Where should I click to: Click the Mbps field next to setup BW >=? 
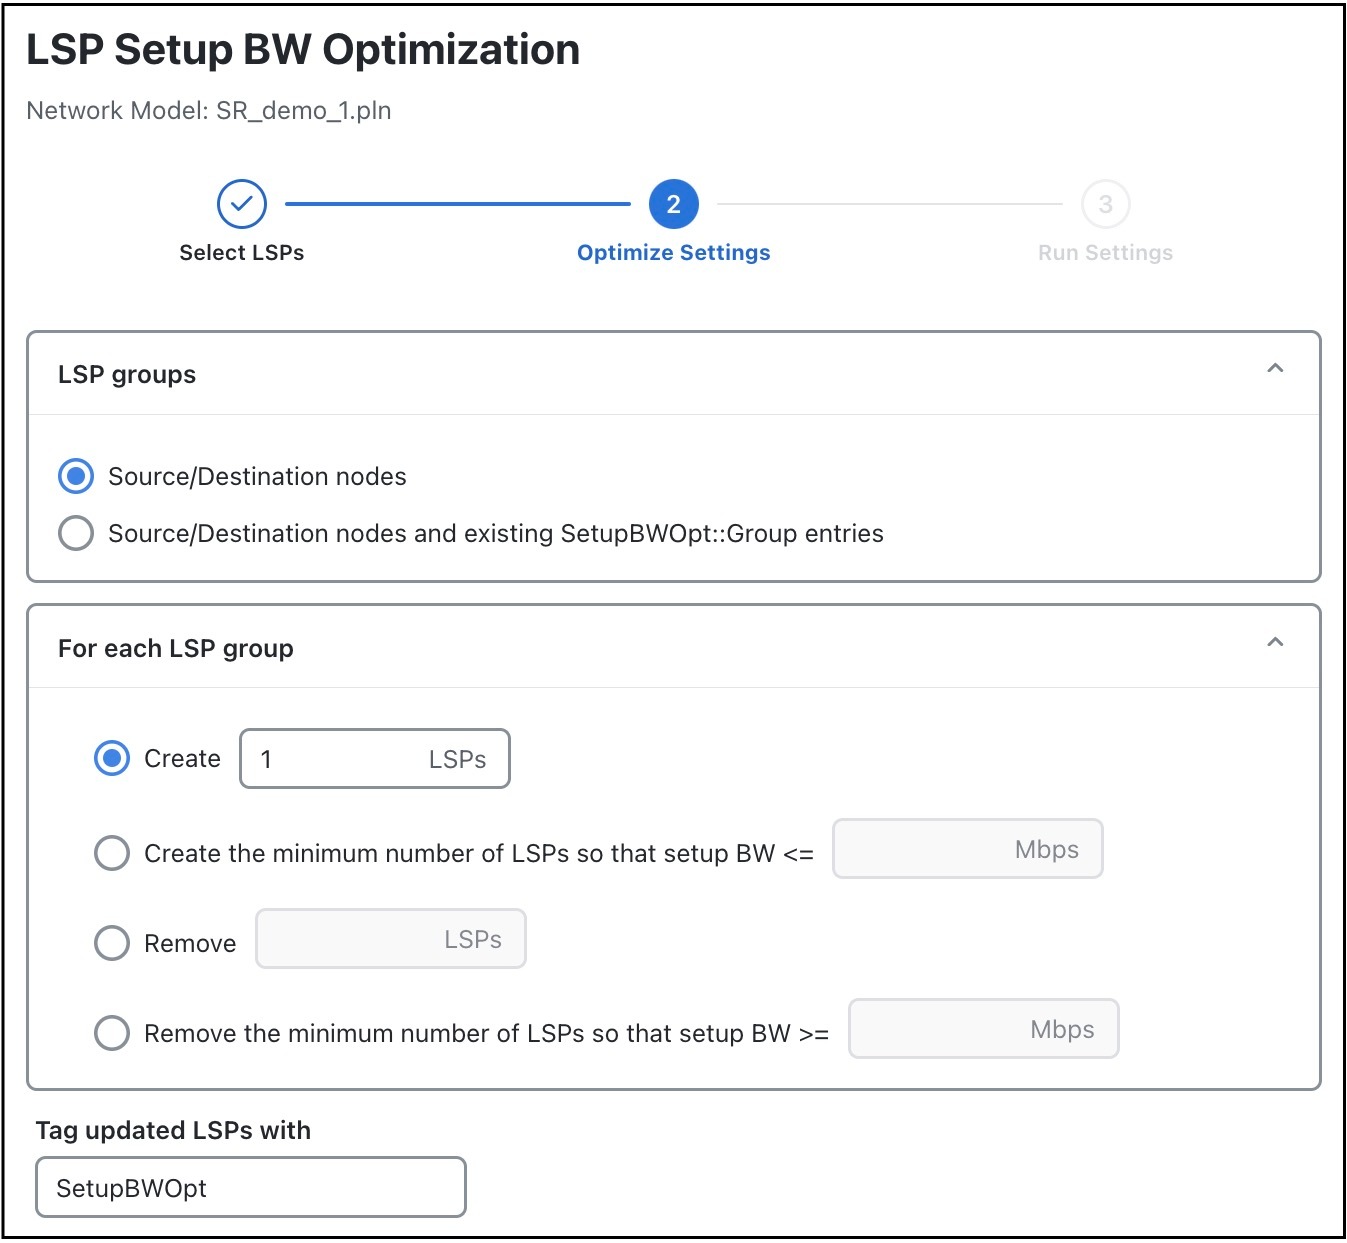click(983, 1029)
